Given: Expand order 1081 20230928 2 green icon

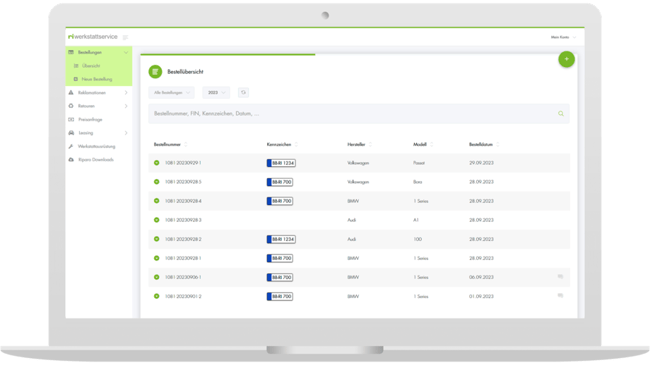Looking at the screenshot, I should coord(157,239).
